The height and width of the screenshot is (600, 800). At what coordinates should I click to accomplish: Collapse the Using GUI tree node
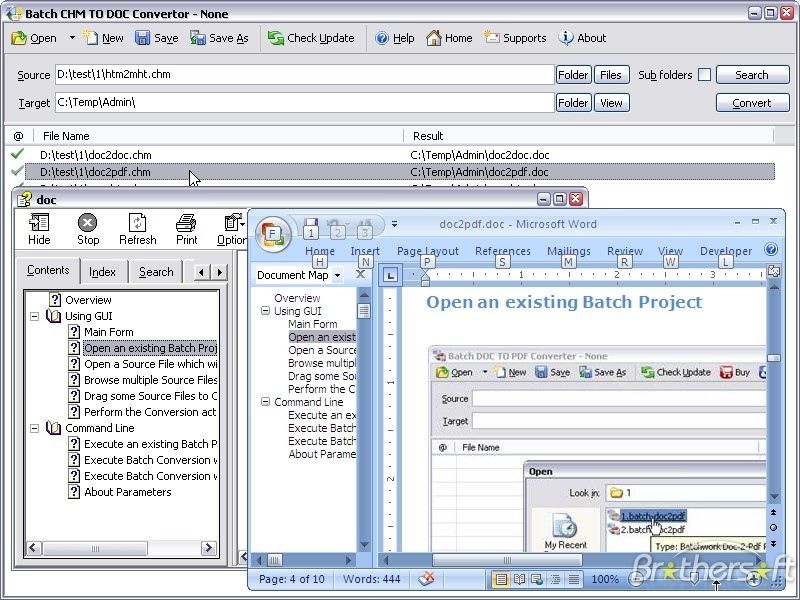pos(35,316)
